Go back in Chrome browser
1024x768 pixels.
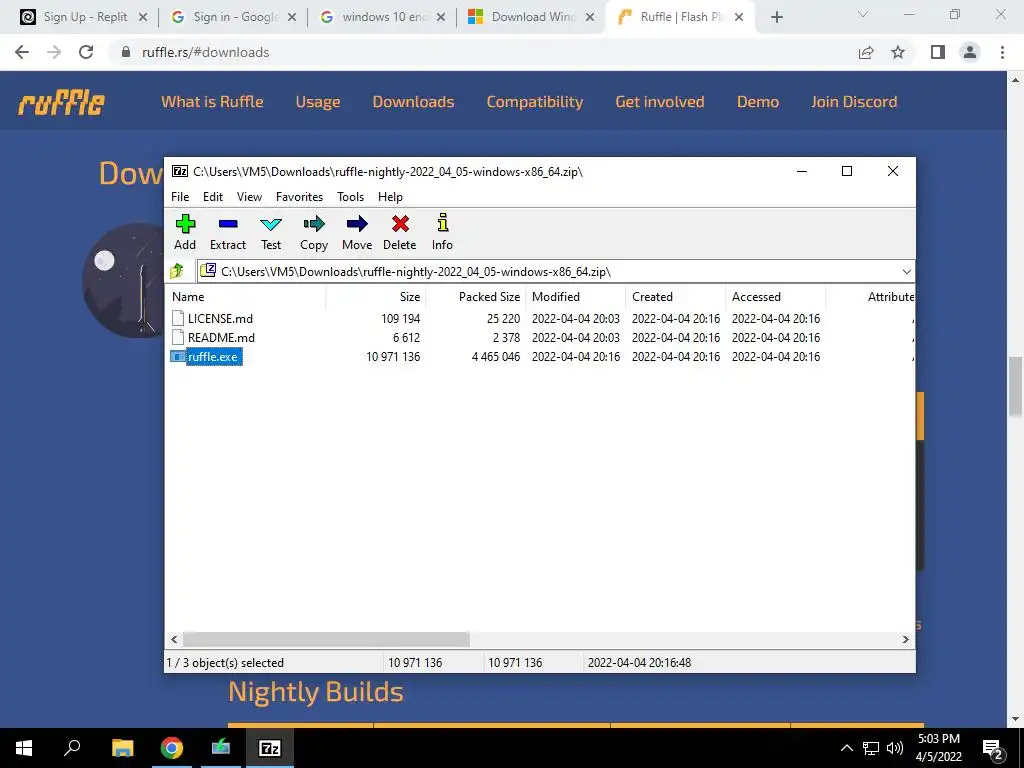(x=22, y=52)
